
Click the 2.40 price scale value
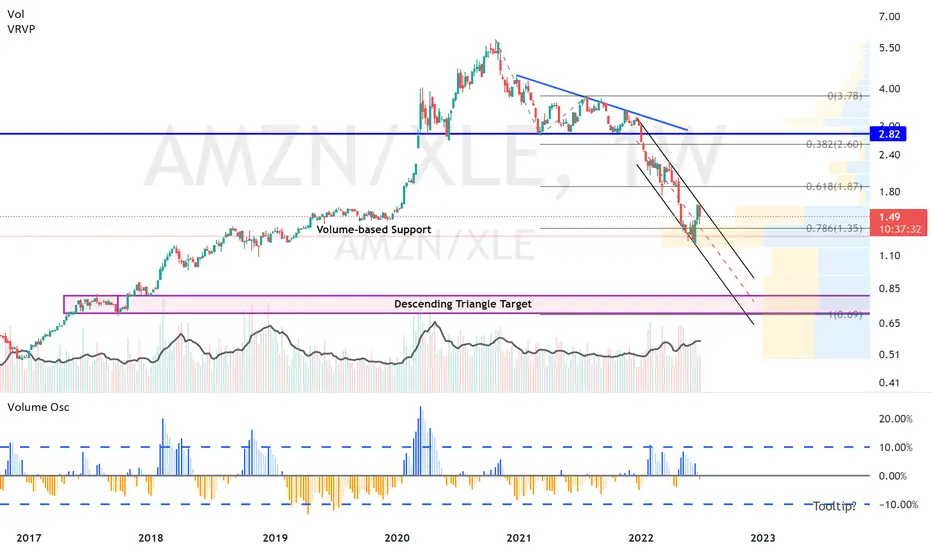tap(889, 155)
